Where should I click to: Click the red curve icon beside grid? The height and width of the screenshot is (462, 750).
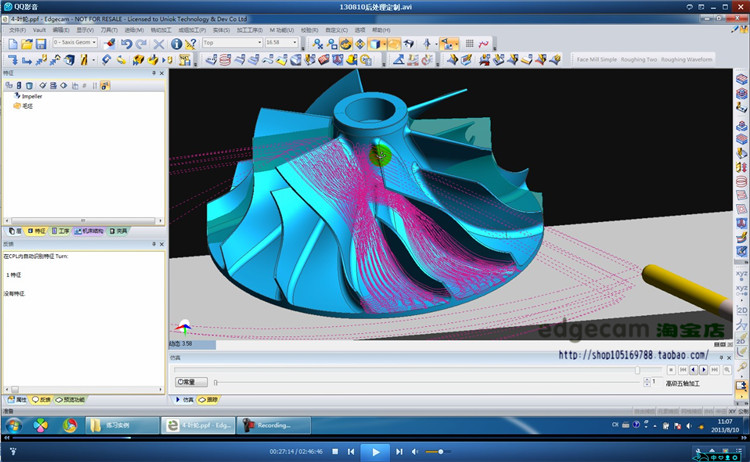[x=484, y=44]
